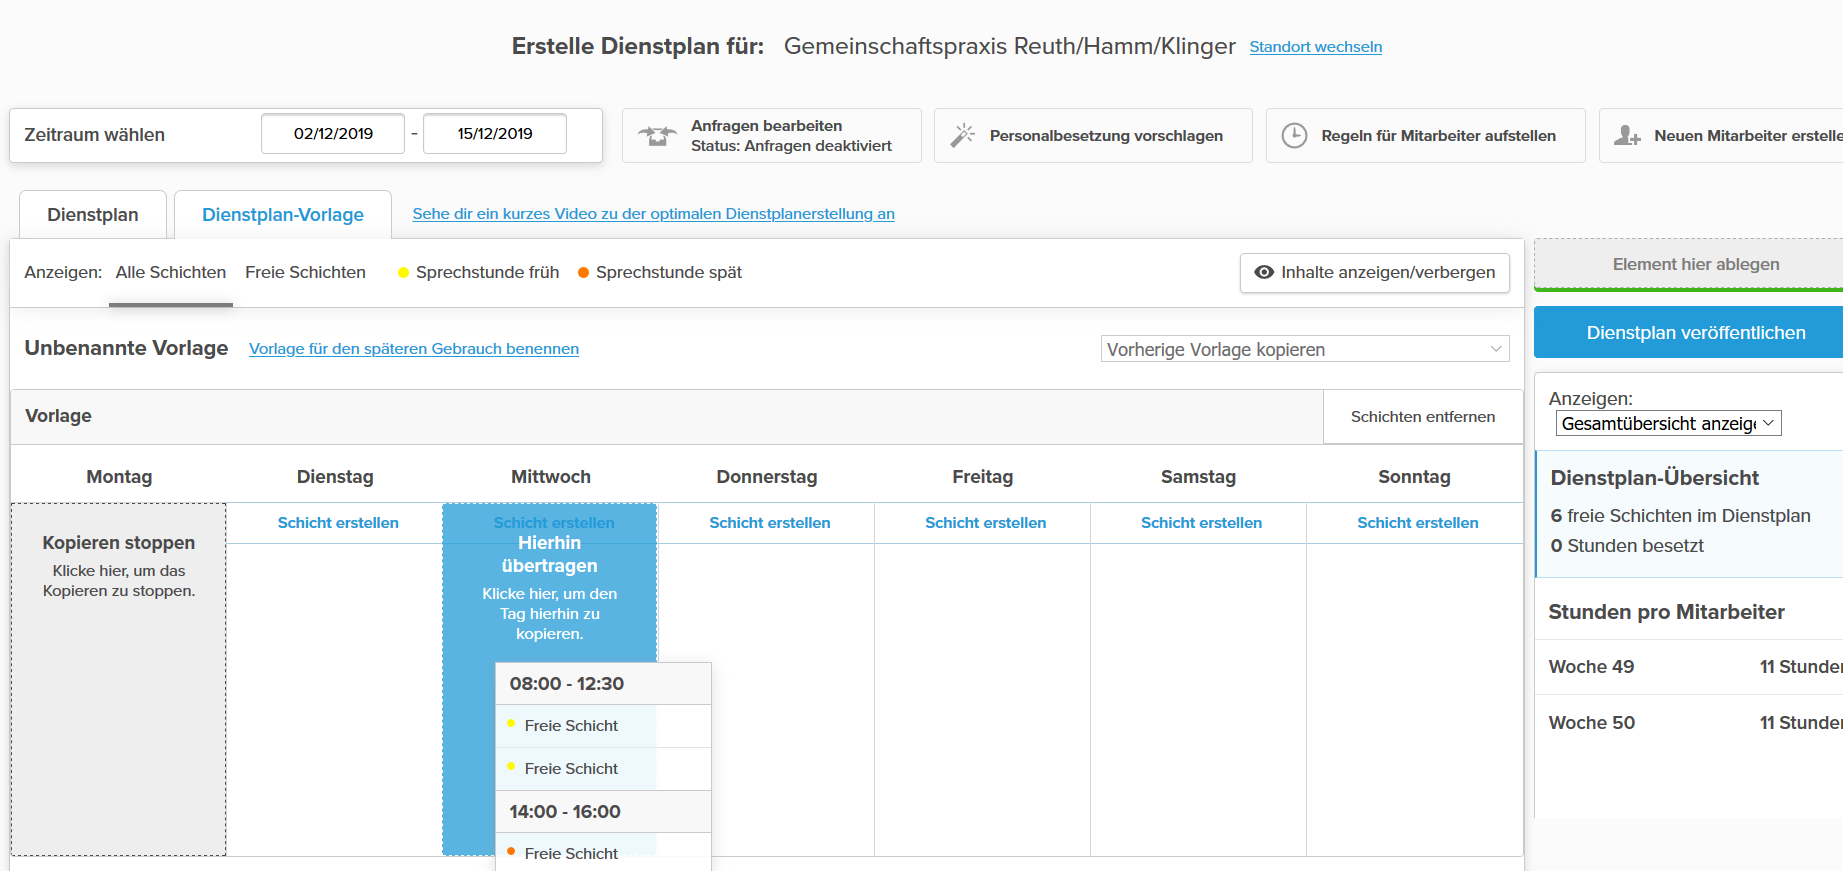Click Schicht erstellen under Donnerstag
This screenshot has height=871, width=1843.
pos(769,523)
